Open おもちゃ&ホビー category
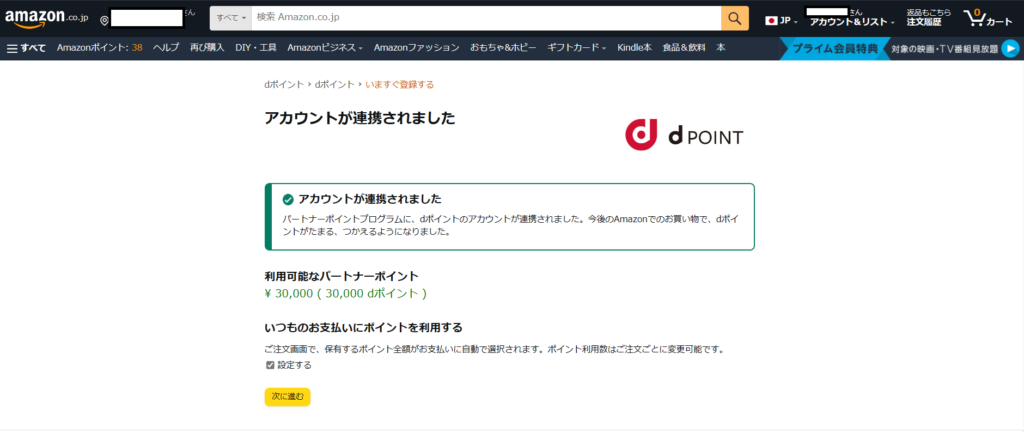Image resolution: width=1024 pixels, height=433 pixels. click(x=503, y=48)
